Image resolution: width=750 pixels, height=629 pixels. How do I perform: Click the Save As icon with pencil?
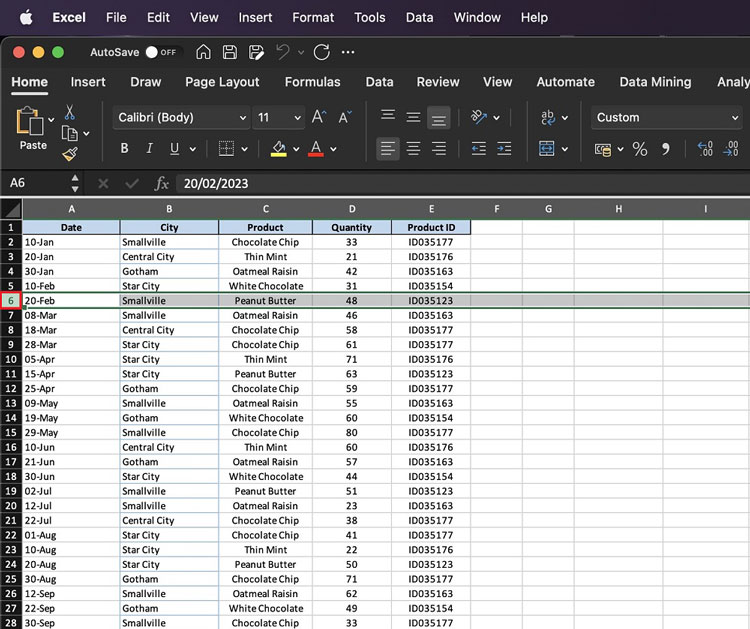(256, 52)
